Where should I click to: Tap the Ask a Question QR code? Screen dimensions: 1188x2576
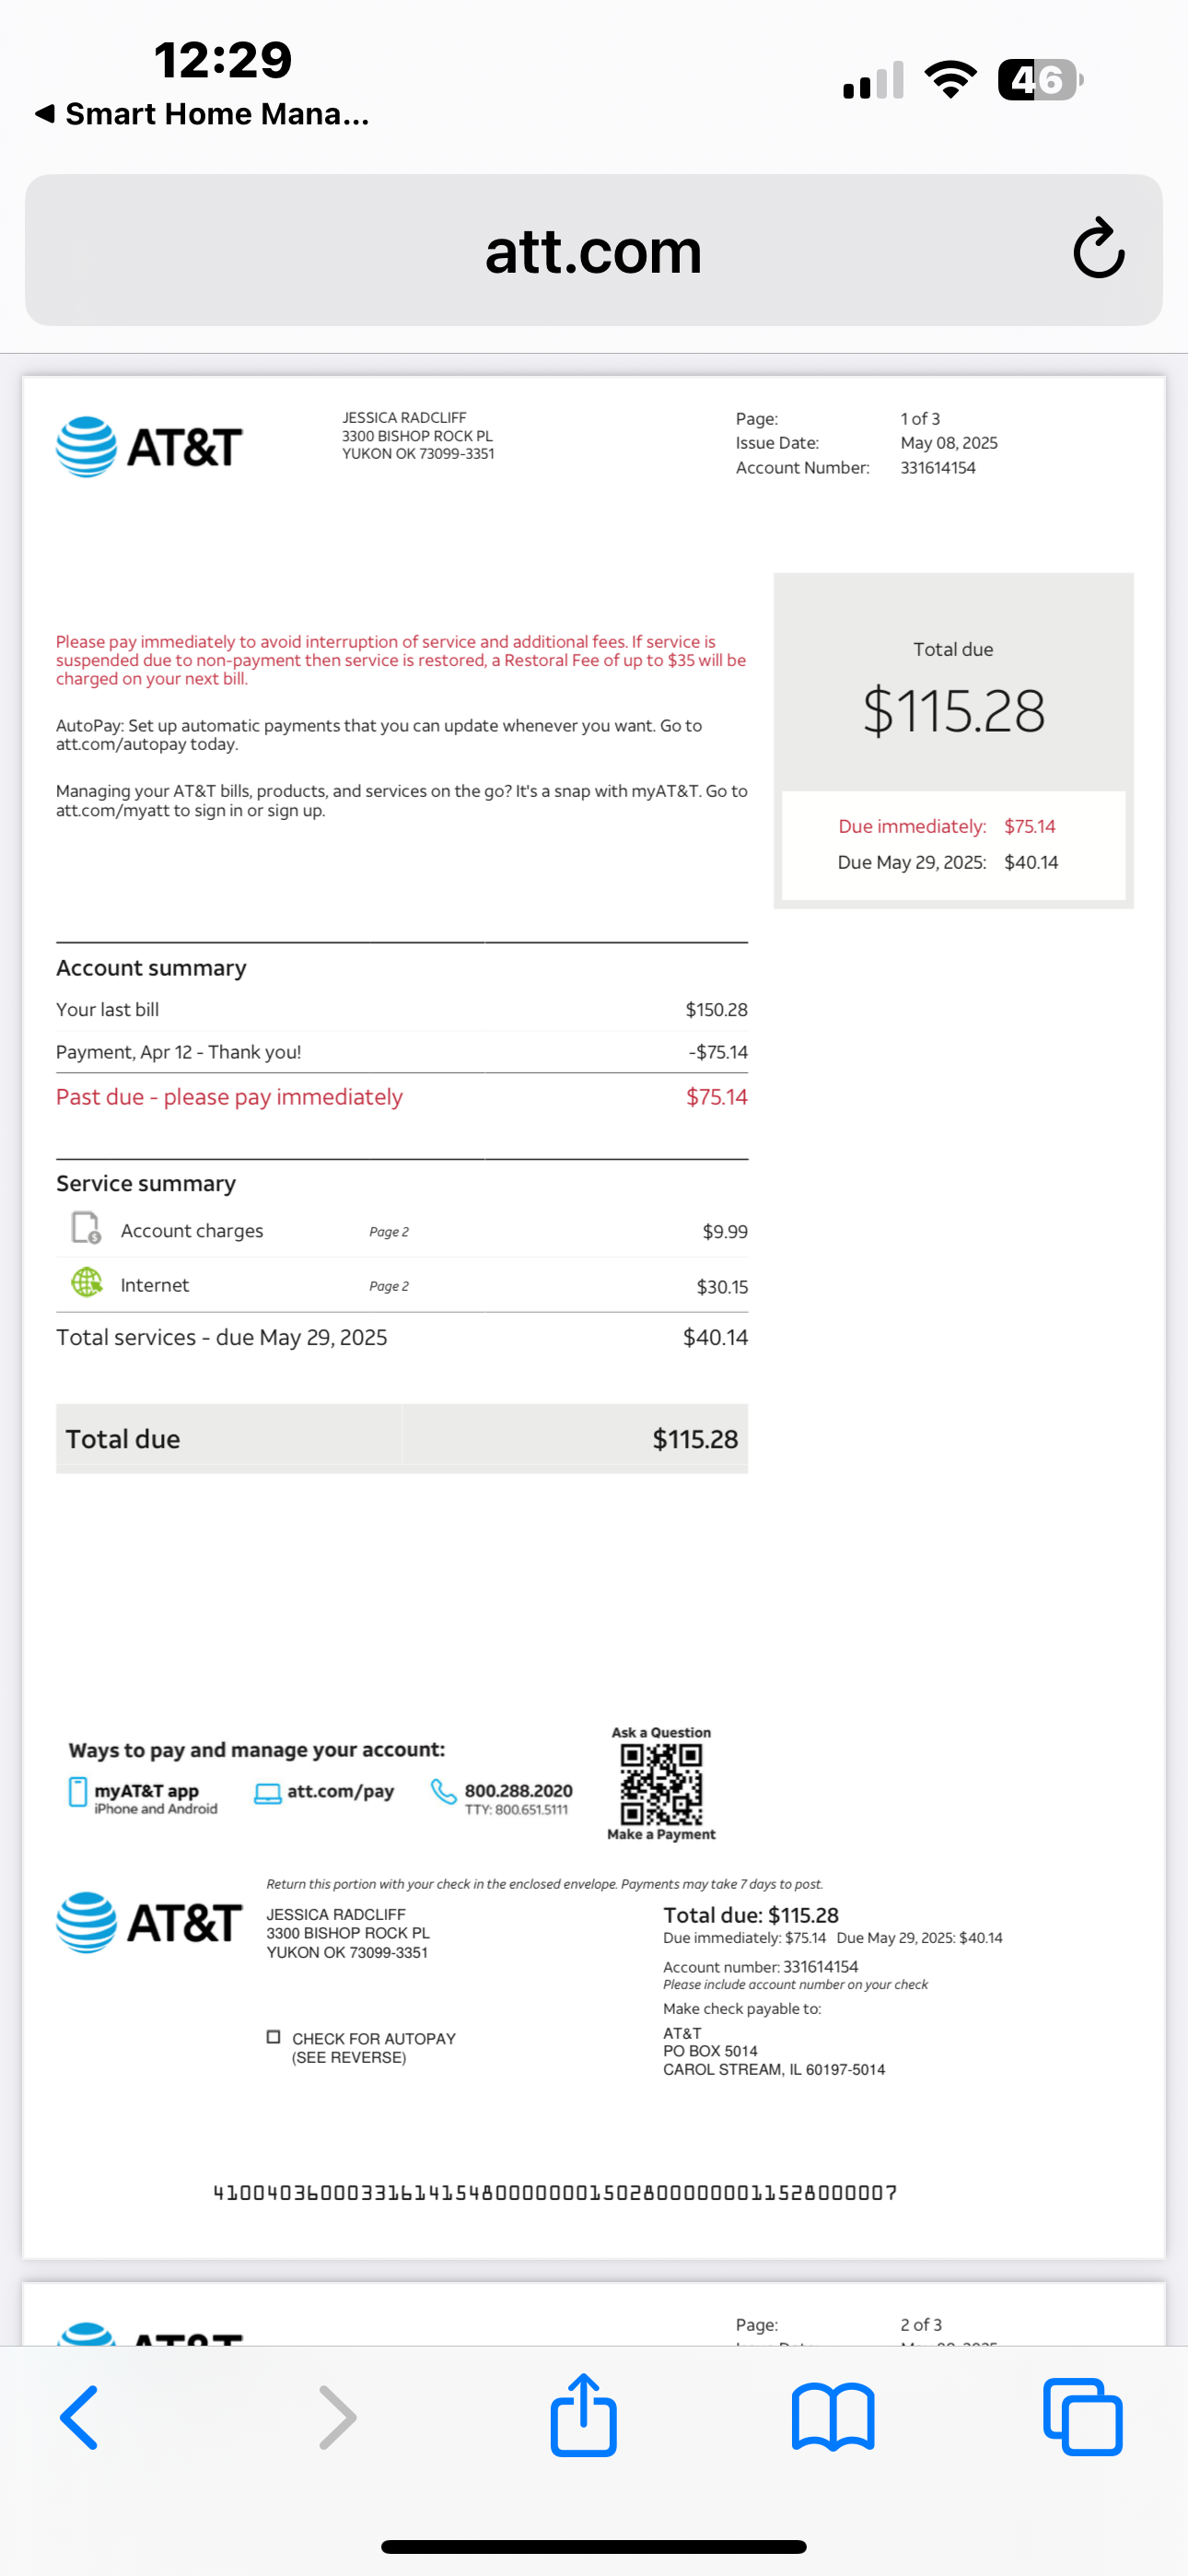tap(661, 1785)
